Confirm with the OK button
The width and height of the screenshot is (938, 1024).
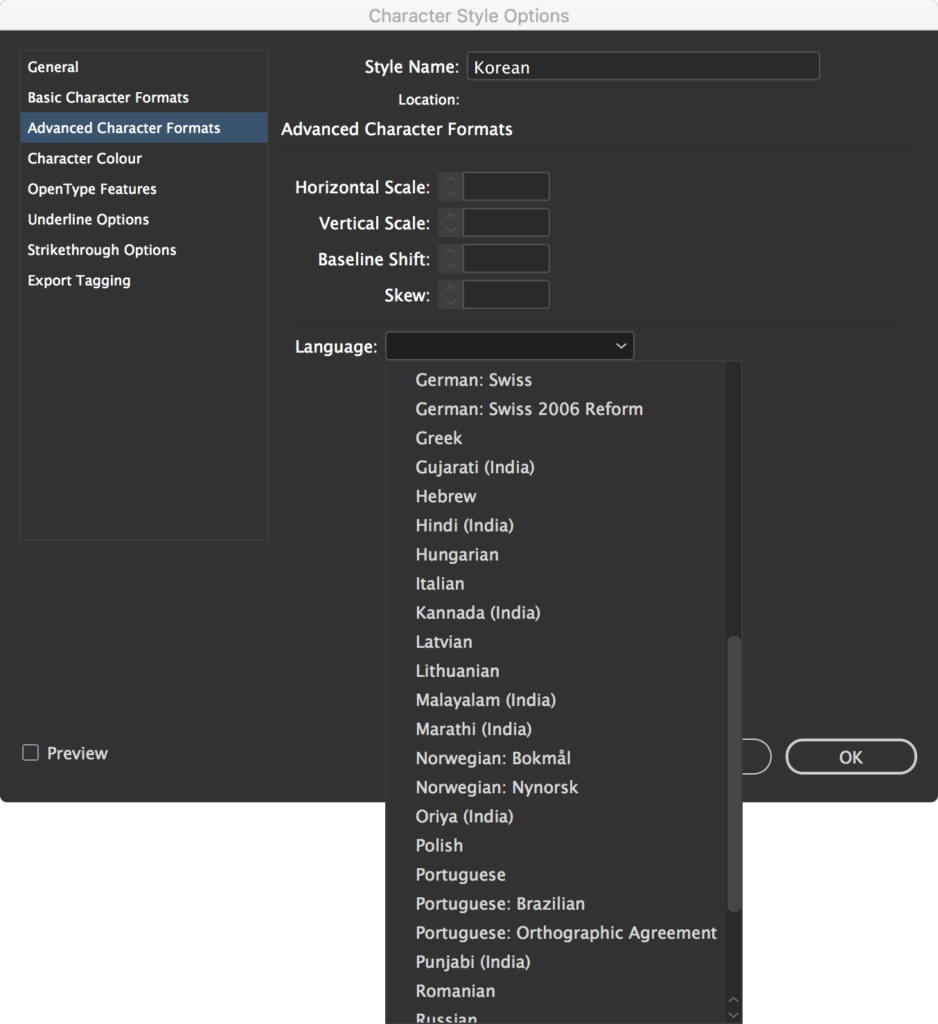[x=850, y=757]
